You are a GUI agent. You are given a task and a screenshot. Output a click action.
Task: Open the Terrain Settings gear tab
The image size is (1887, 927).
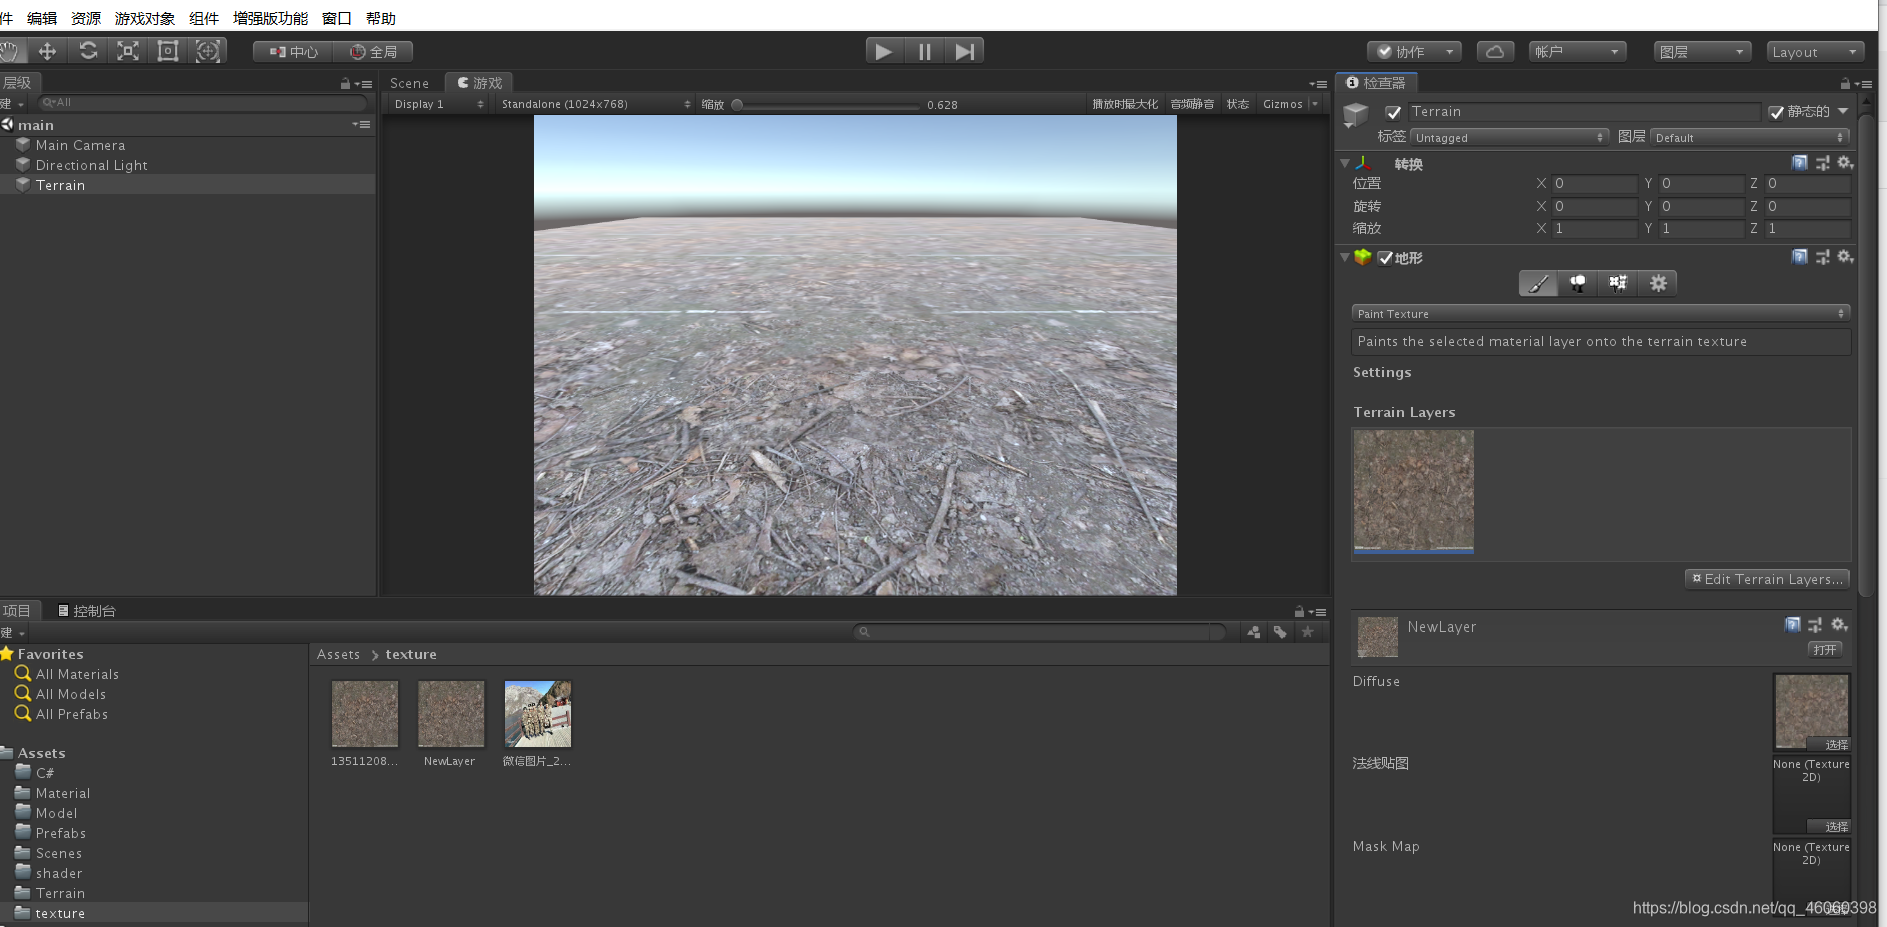click(1658, 284)
